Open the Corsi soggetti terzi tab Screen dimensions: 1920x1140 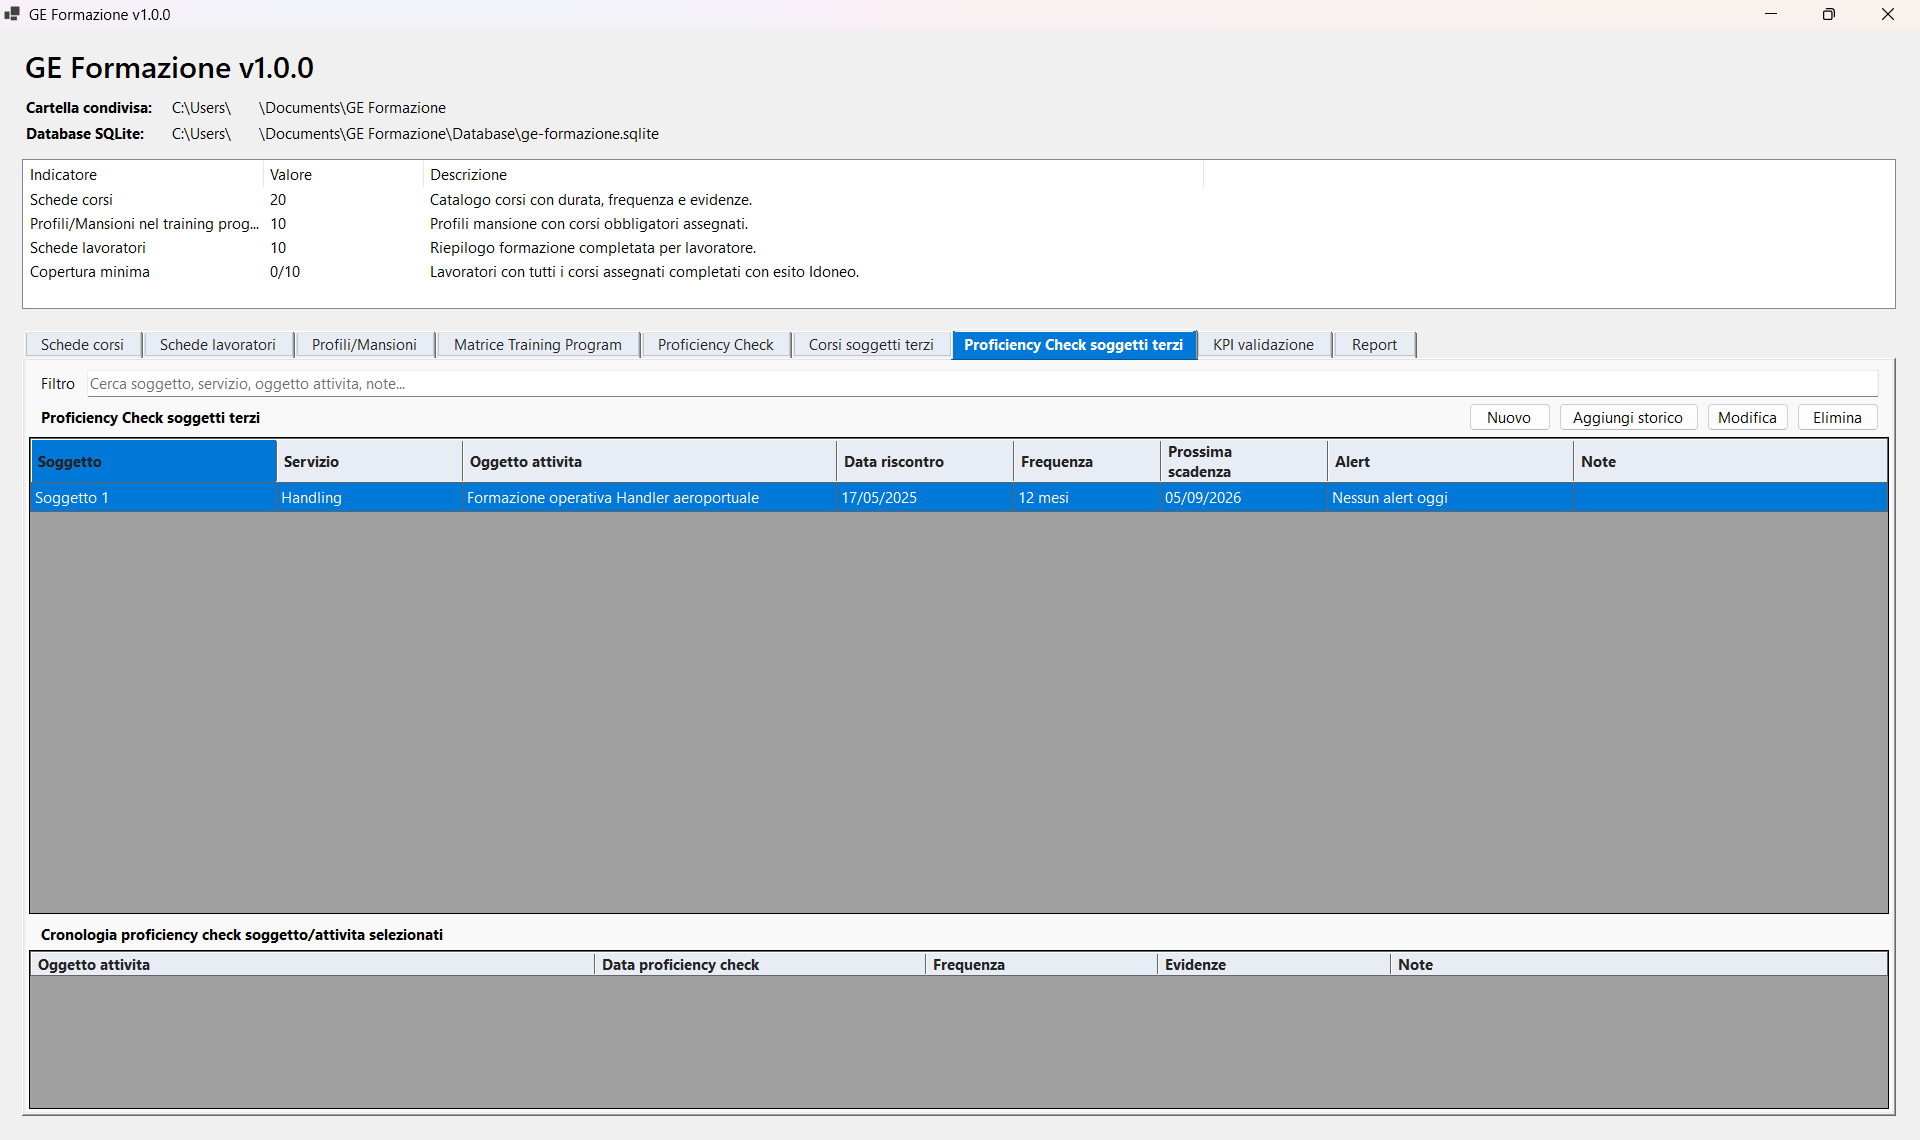[871, 345]
